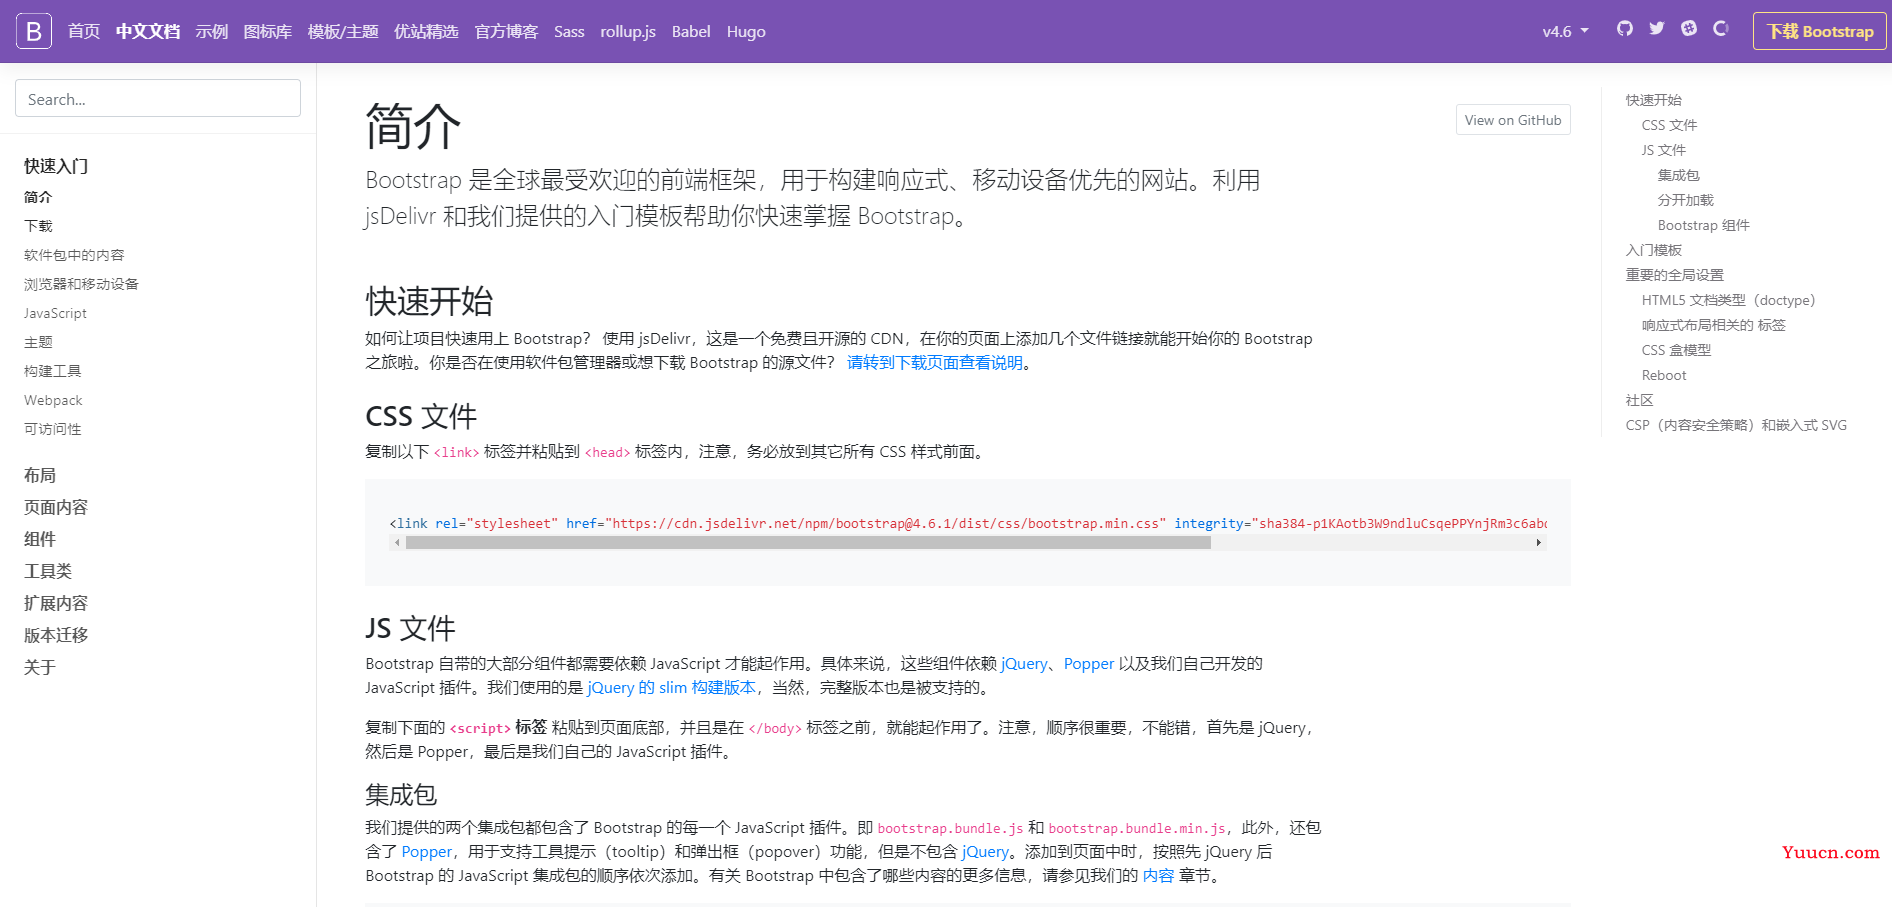
Task: Jump to 分开加载 in right table of contents
Action: coord(1686,200)
